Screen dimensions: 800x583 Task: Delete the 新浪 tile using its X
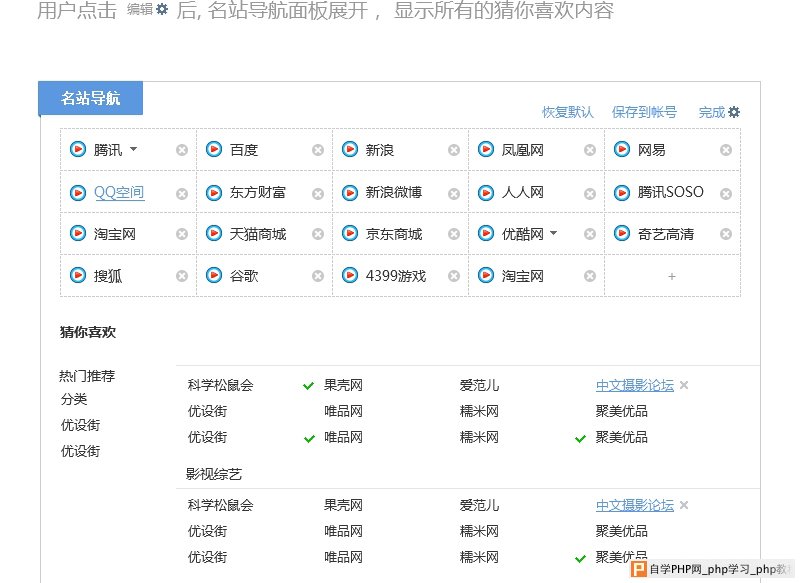(454, 150)
